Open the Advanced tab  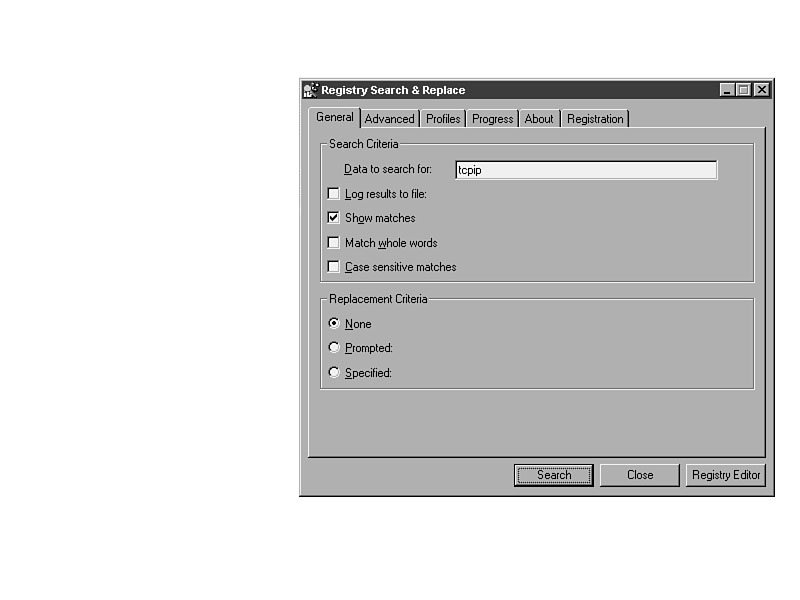pos(389,119)
